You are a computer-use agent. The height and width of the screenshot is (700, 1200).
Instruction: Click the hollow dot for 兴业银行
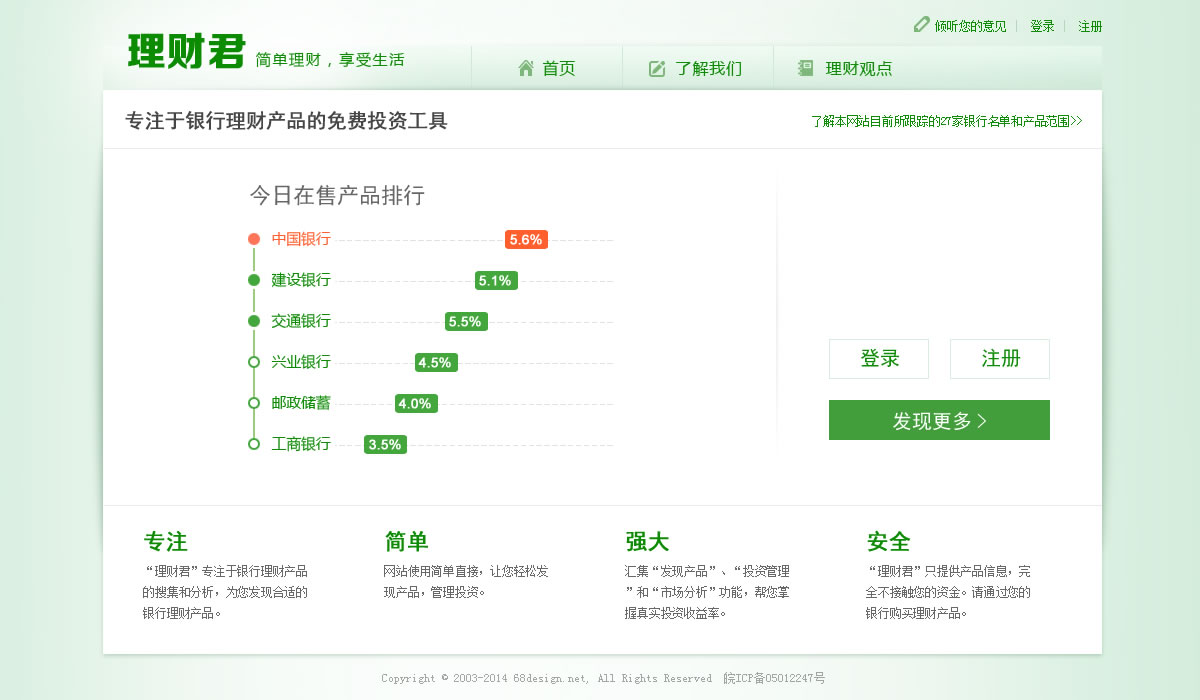coord(254,362)
